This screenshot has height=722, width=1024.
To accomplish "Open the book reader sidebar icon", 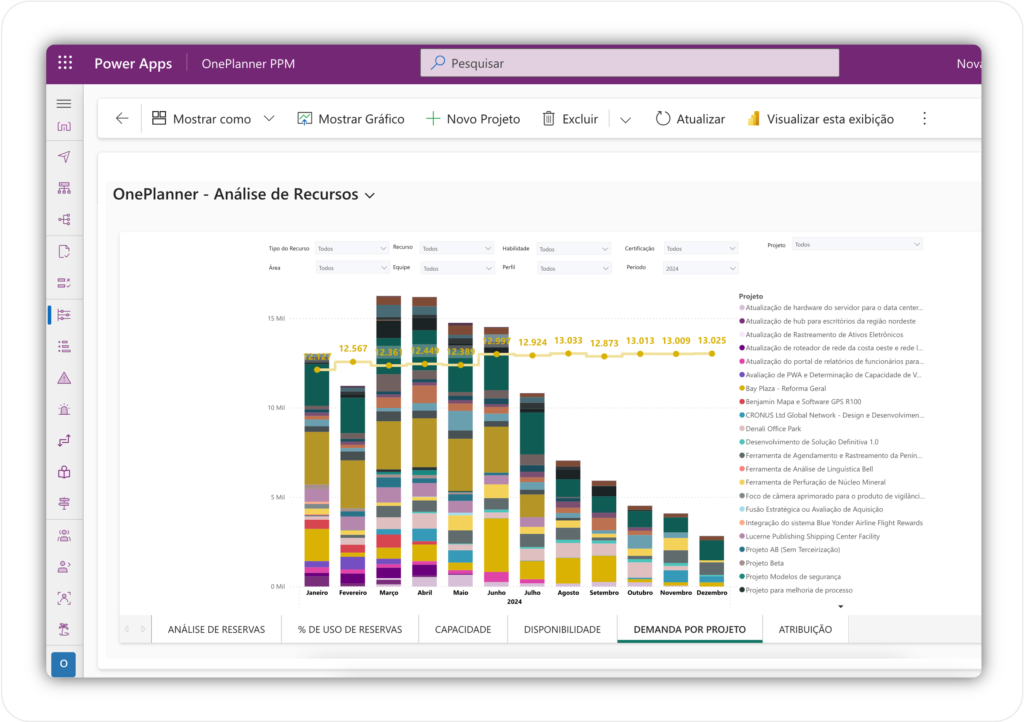I will click(64, 473).
